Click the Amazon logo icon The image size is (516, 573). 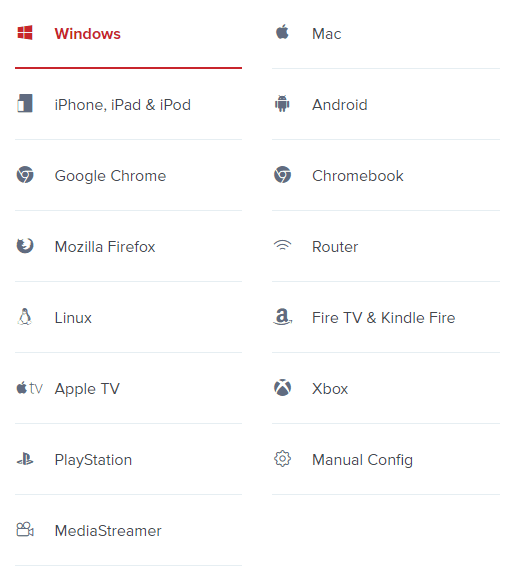pyautogui.click(x=282, y=316)
